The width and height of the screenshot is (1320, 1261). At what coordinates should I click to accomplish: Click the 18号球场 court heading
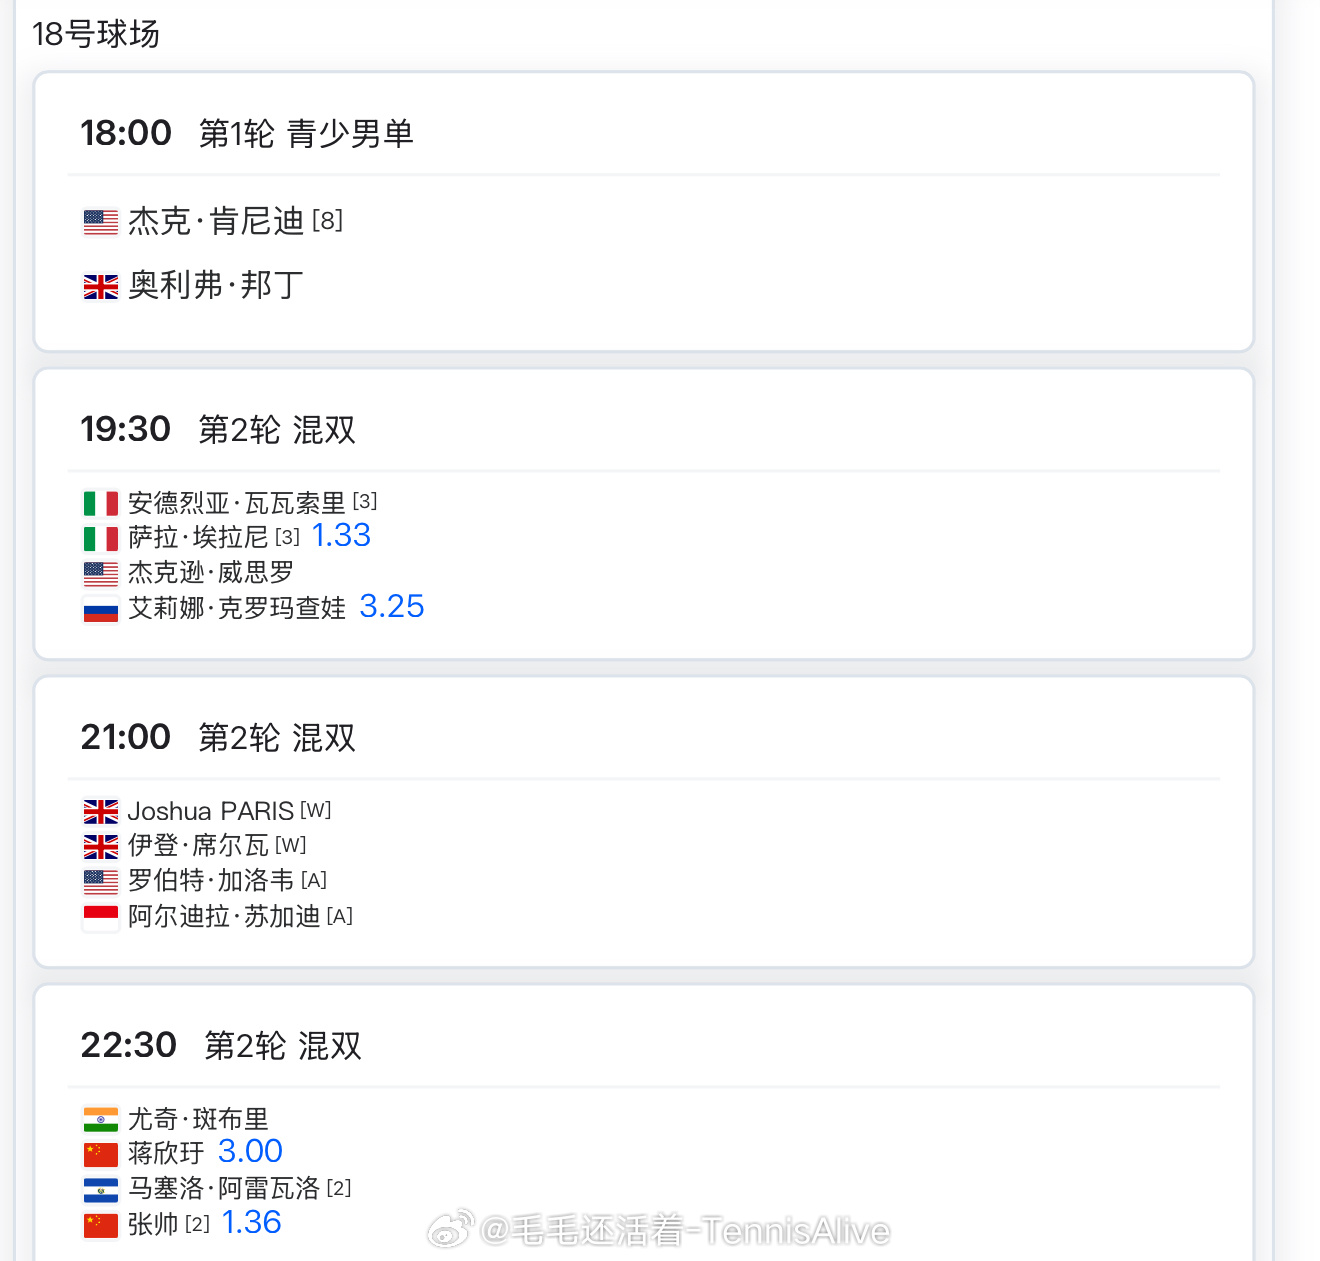(x=96, y=34)
